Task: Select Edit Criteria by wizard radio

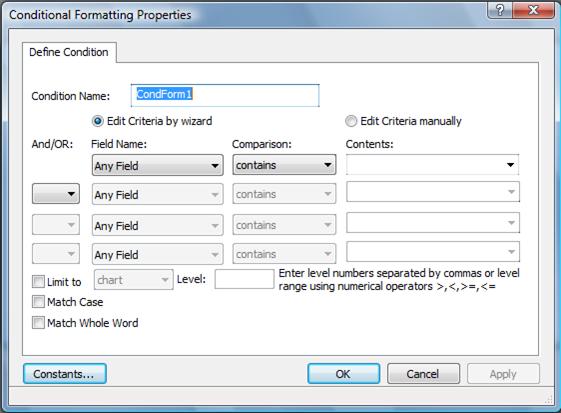Action: click(97, 121)
